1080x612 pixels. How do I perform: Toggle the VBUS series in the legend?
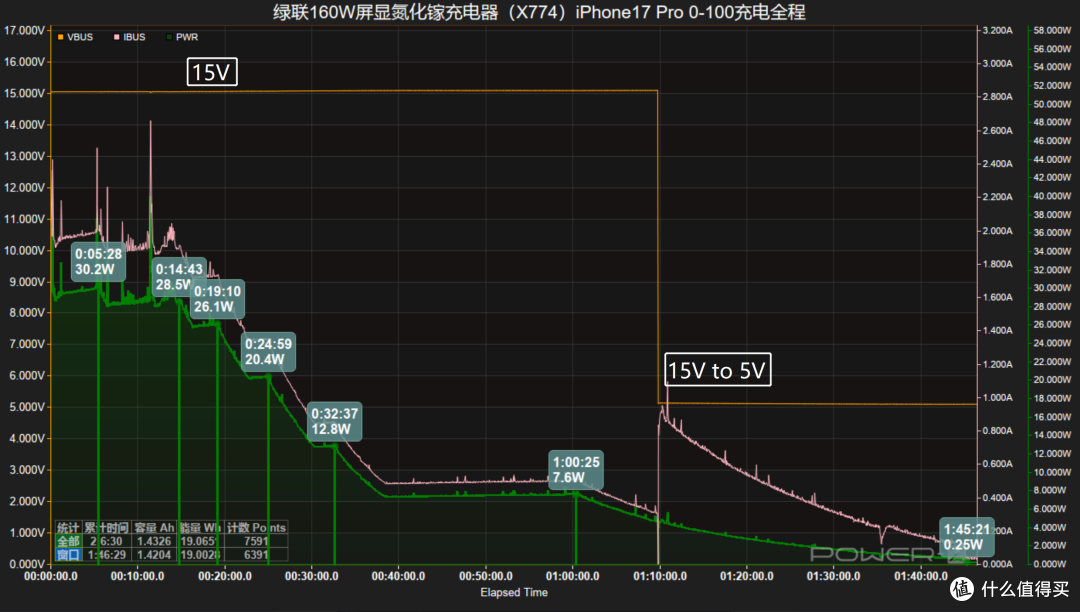pos(75,37)
